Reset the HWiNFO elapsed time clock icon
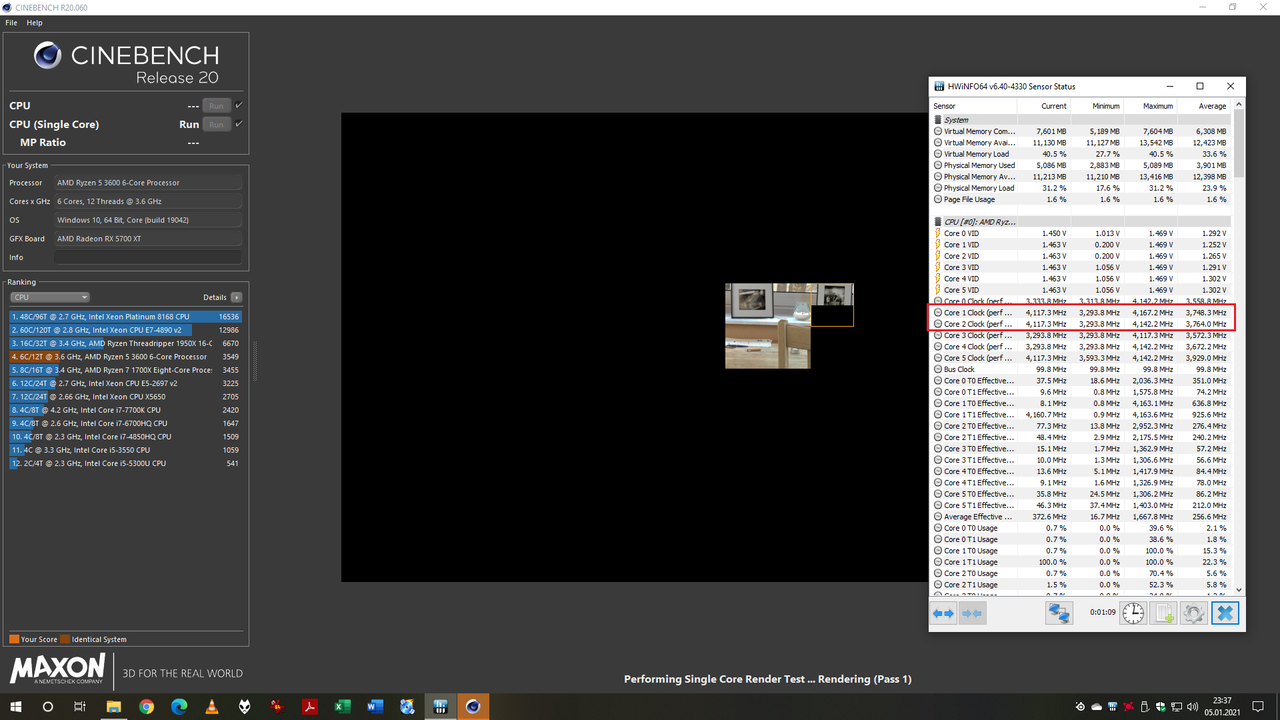This screenshot has height=720, width=1280. (x=1133, y=613)
